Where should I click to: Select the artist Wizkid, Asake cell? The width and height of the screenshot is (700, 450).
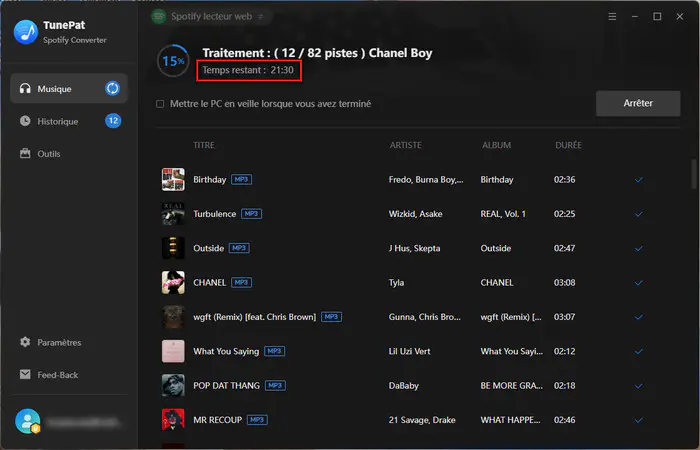(415, 214)
